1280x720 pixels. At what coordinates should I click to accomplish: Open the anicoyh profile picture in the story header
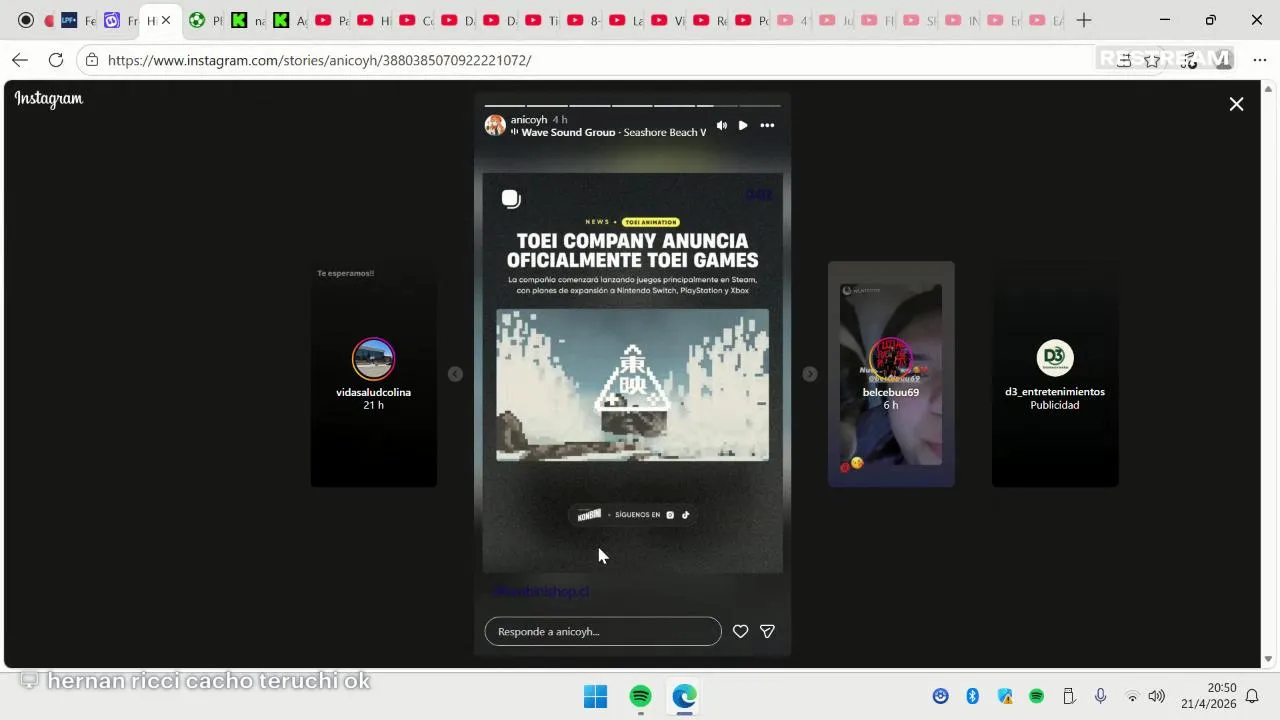pyautogui.click(x=495, y=125)
